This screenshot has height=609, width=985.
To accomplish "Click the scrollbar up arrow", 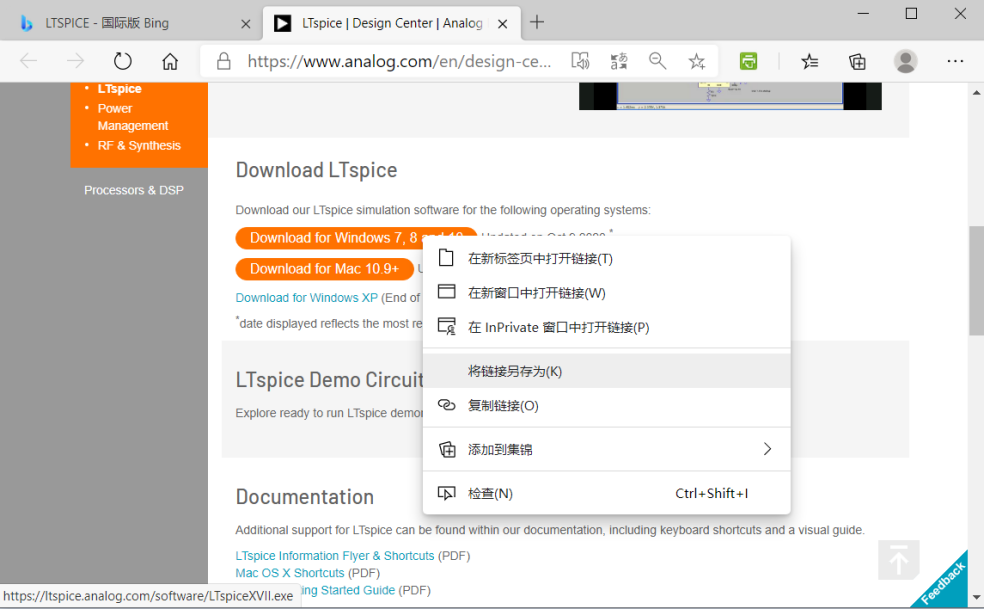I will coord(976,92).
